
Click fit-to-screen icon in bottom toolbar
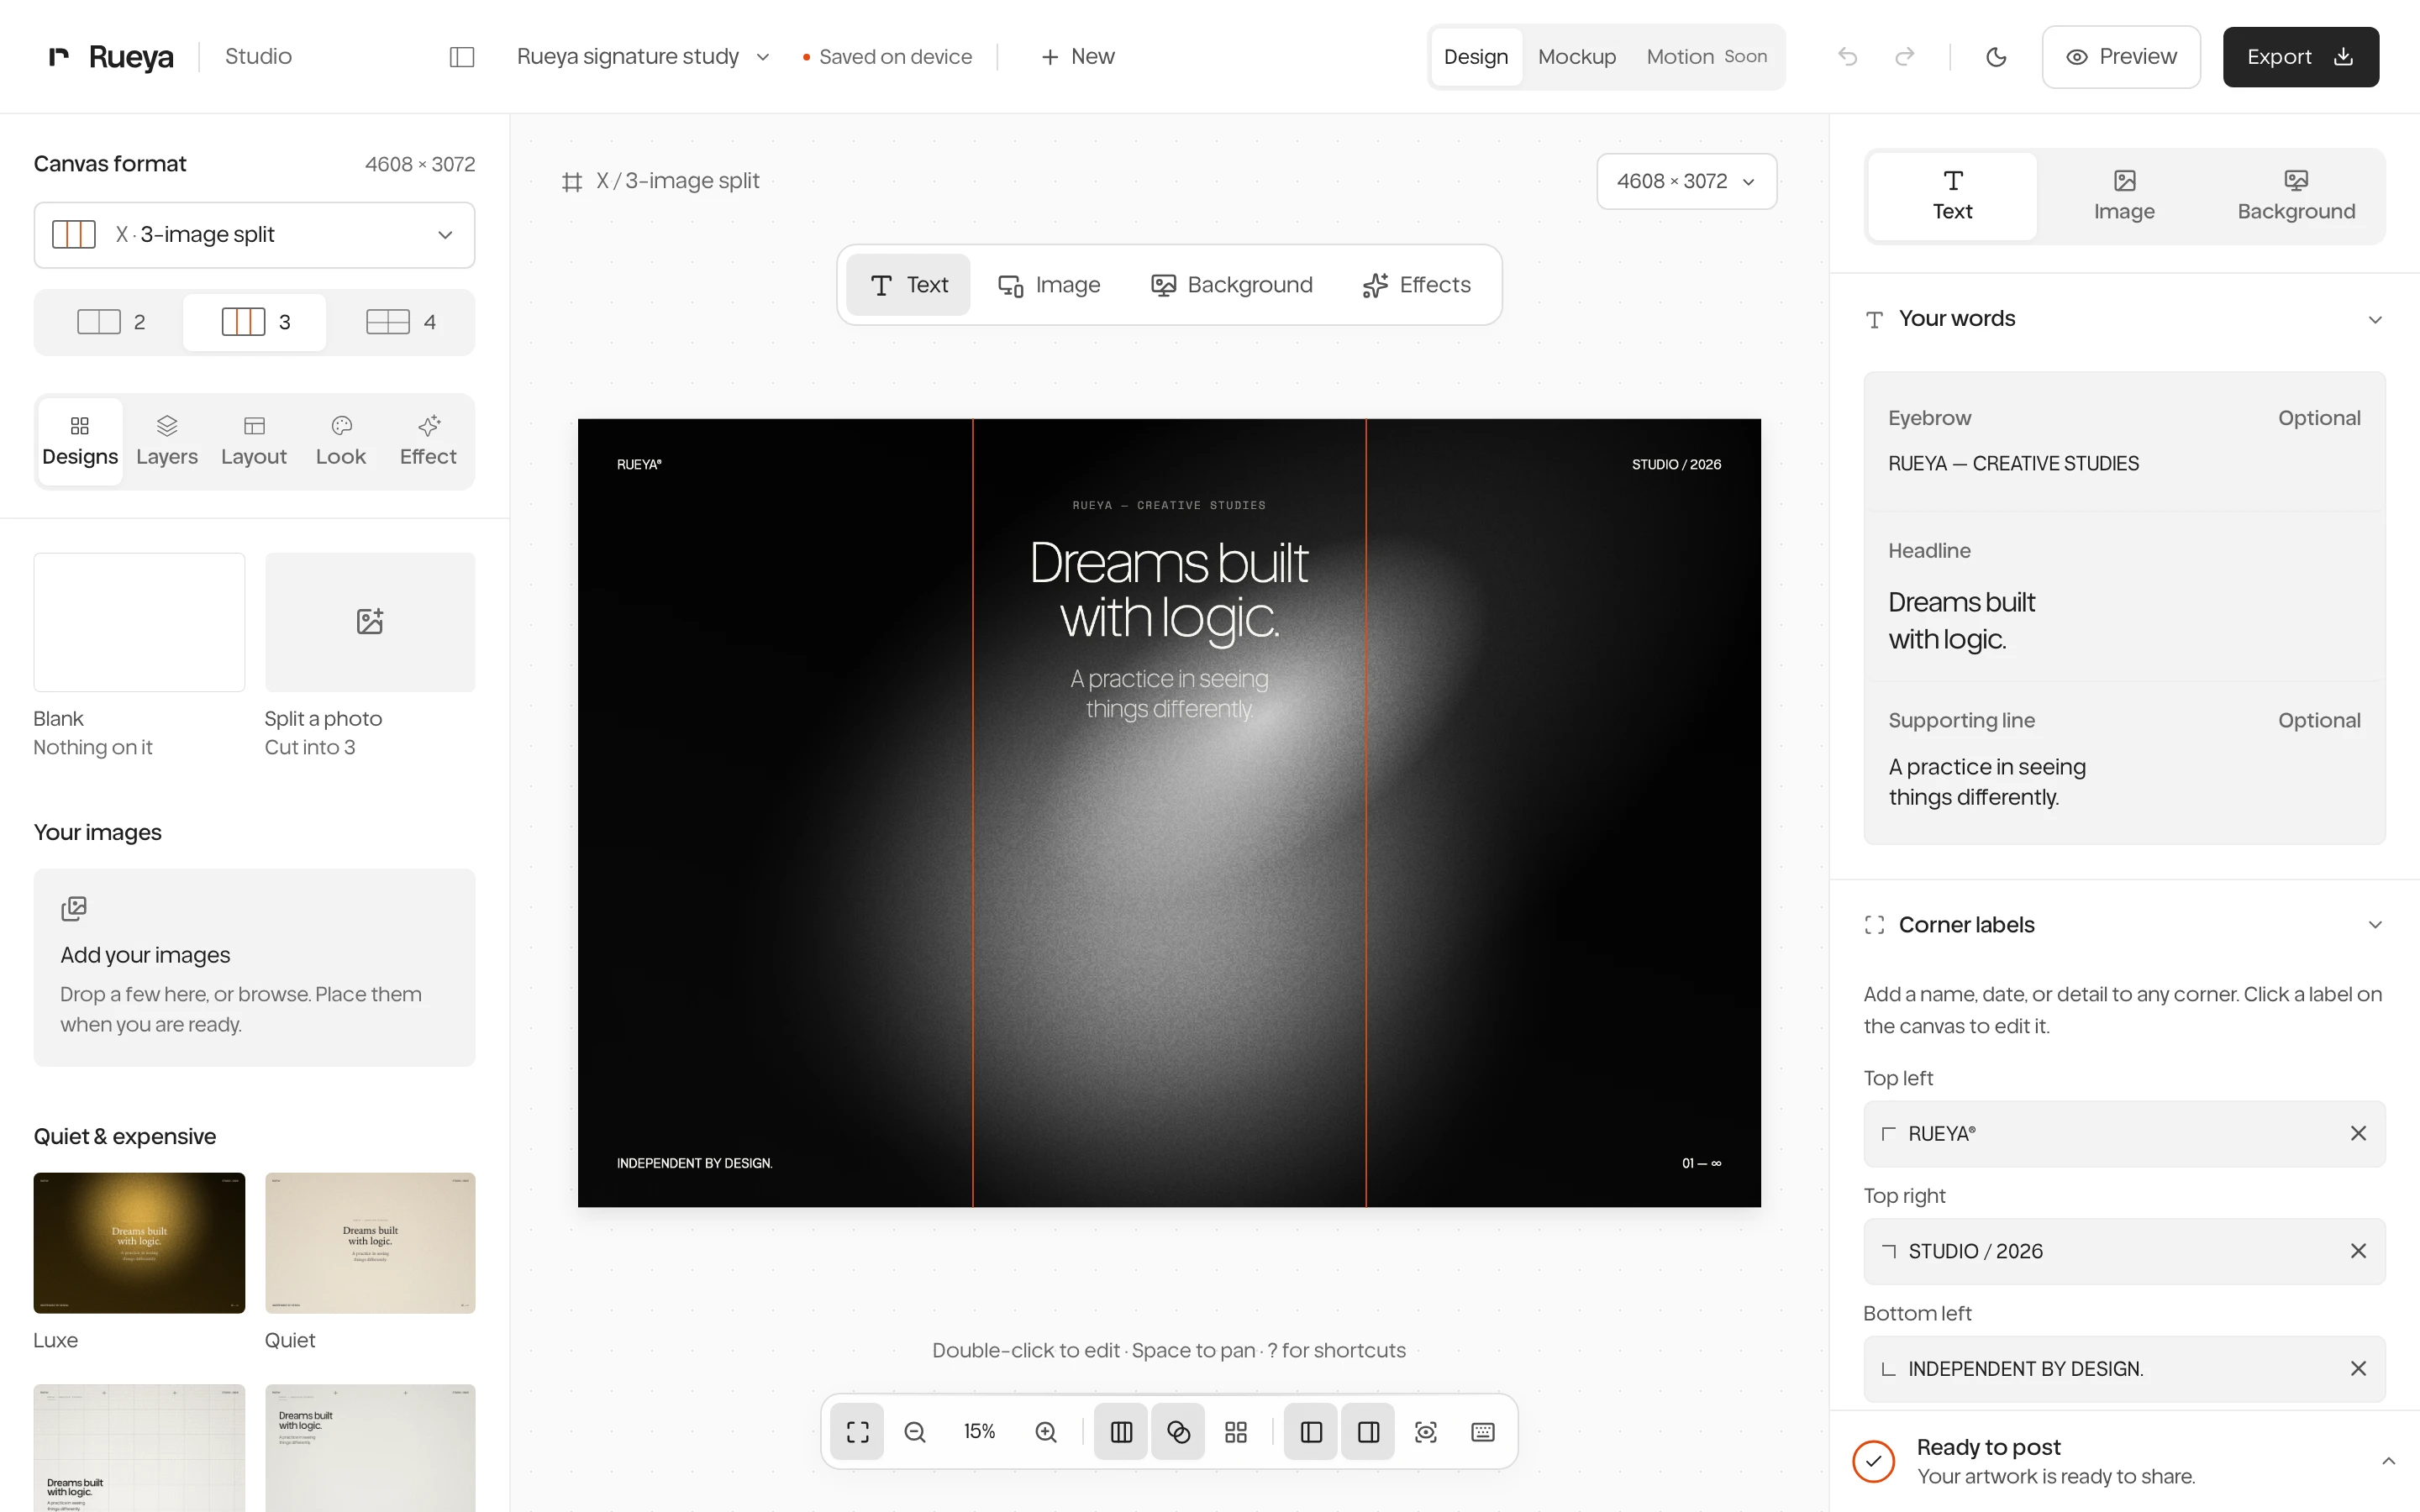click(857, 1432)
